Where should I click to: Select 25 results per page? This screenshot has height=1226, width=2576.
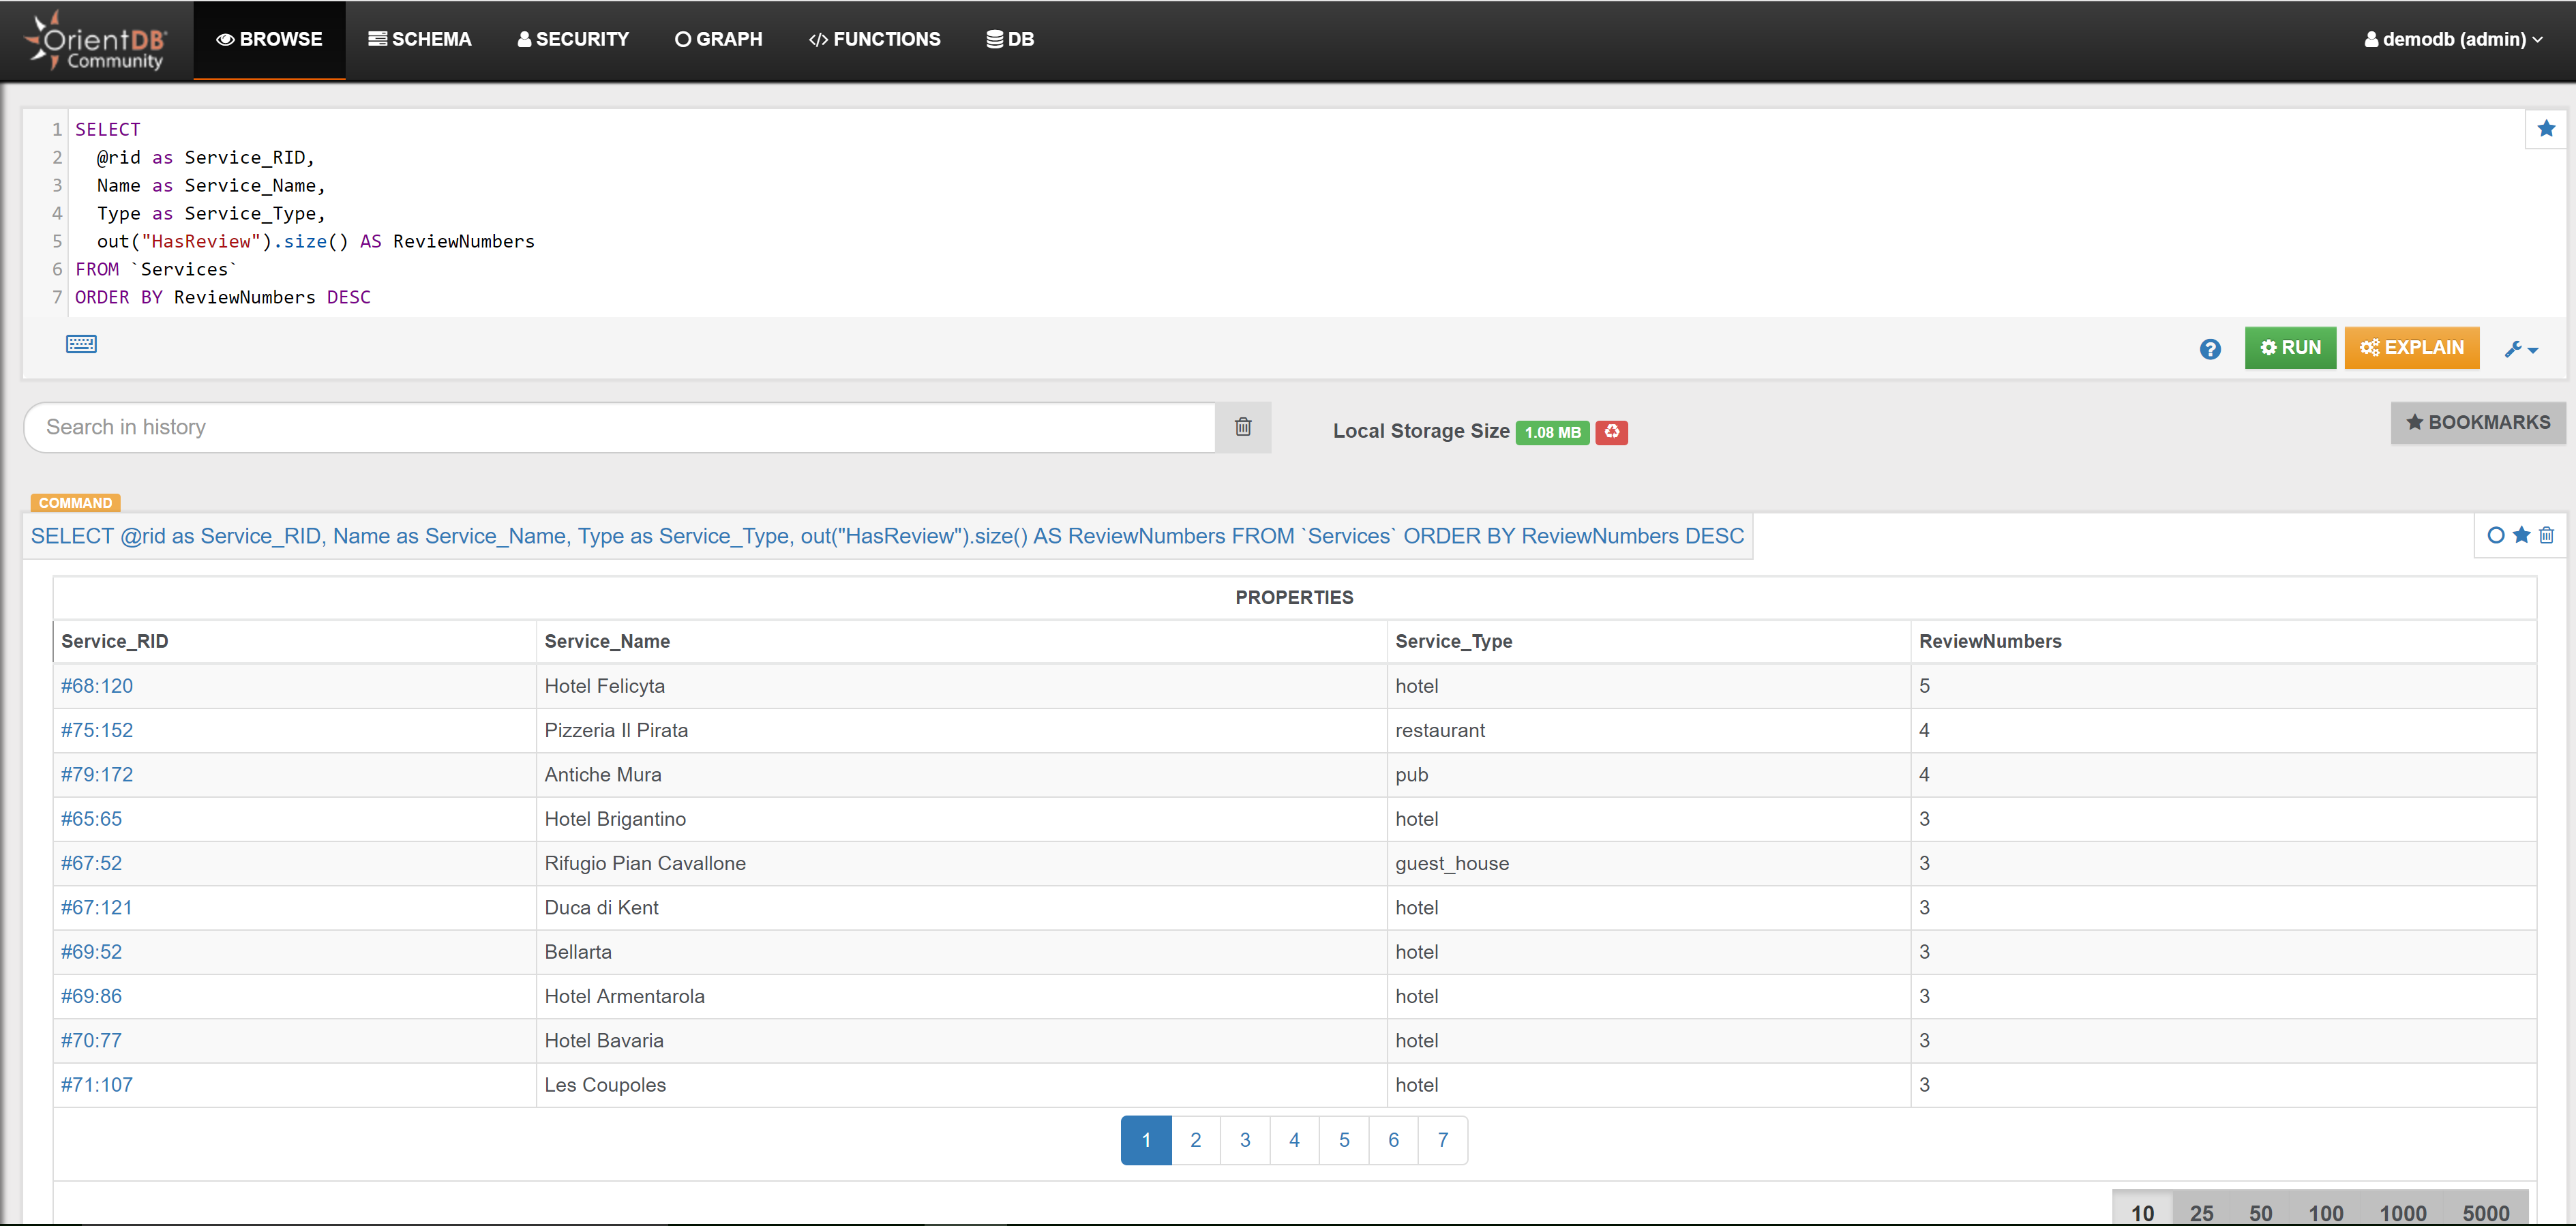point(2201,1212)
